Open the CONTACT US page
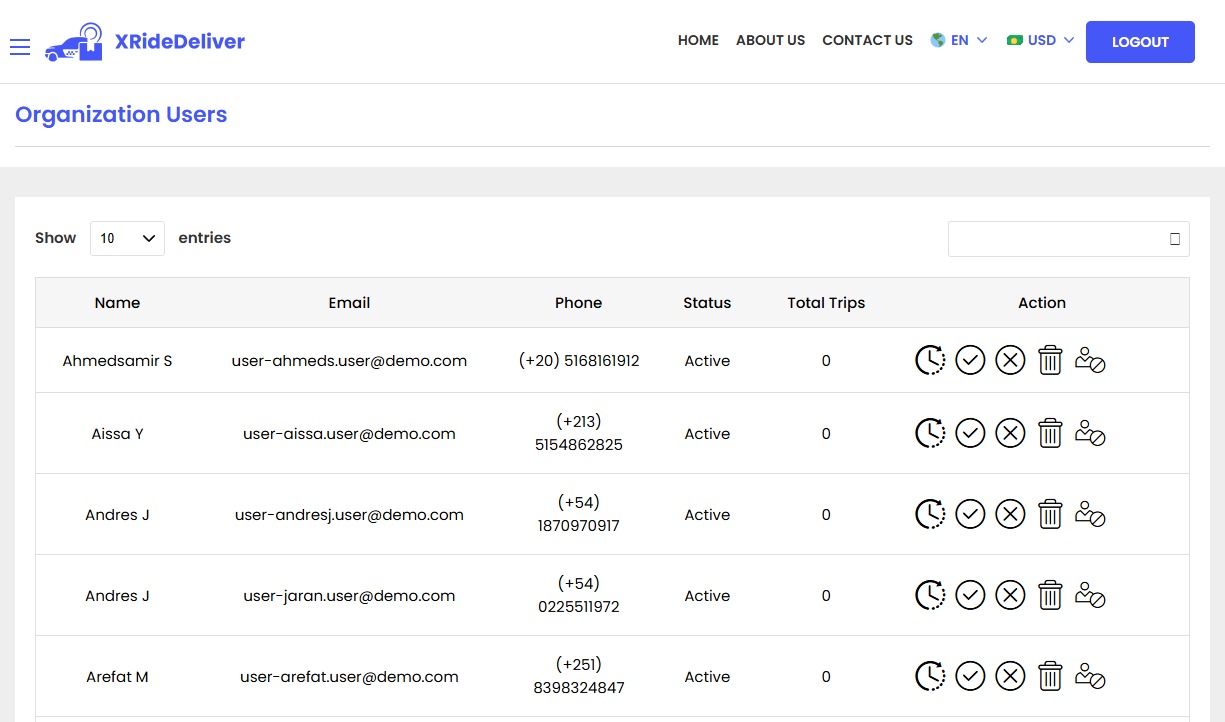Image resolution: width=1225 pixels, height=722 pixels. tap(867, 41)
